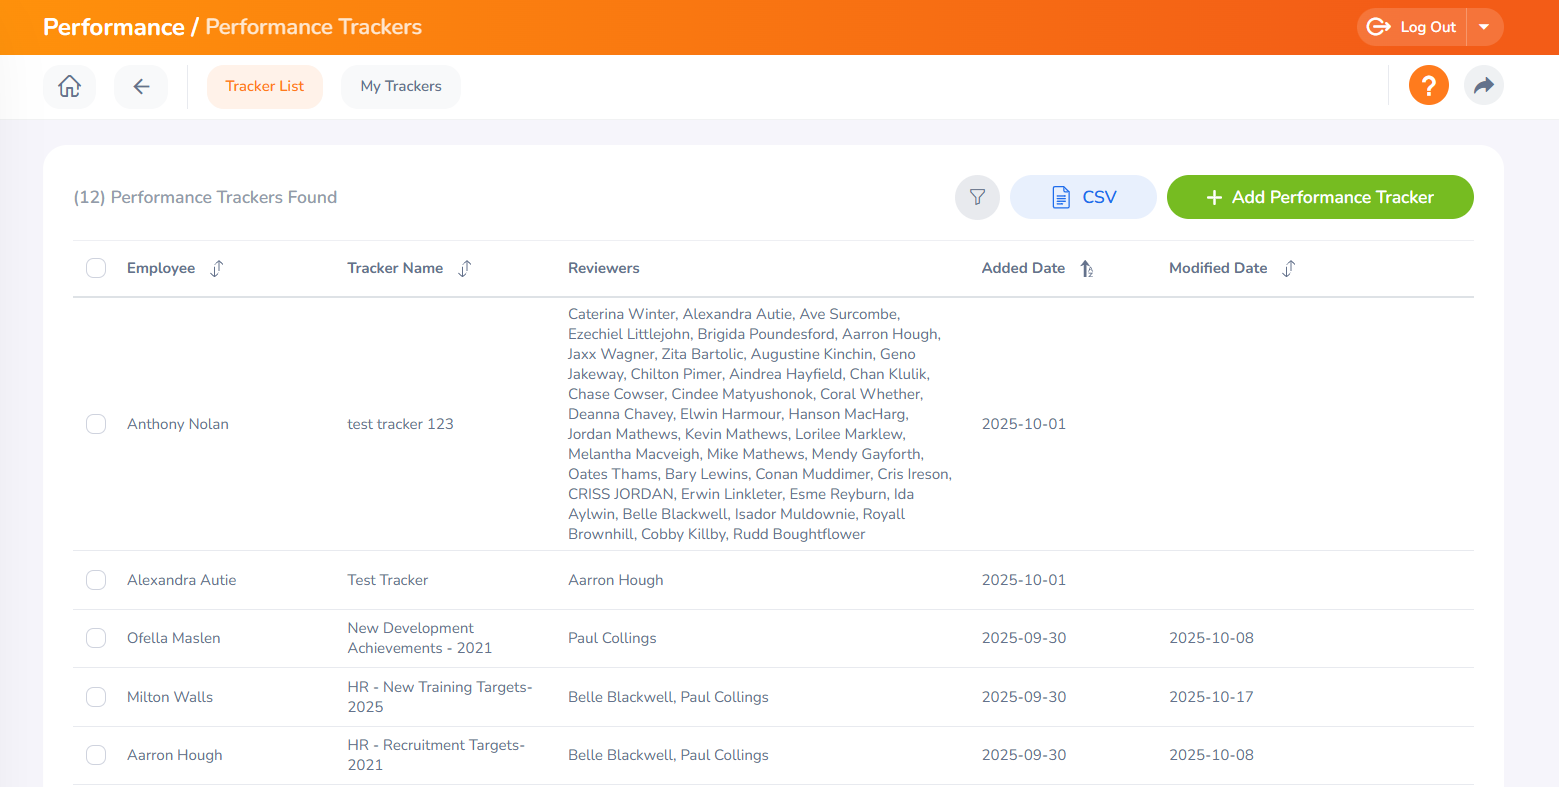Click the share arrow icon

tap(1483, 85)
